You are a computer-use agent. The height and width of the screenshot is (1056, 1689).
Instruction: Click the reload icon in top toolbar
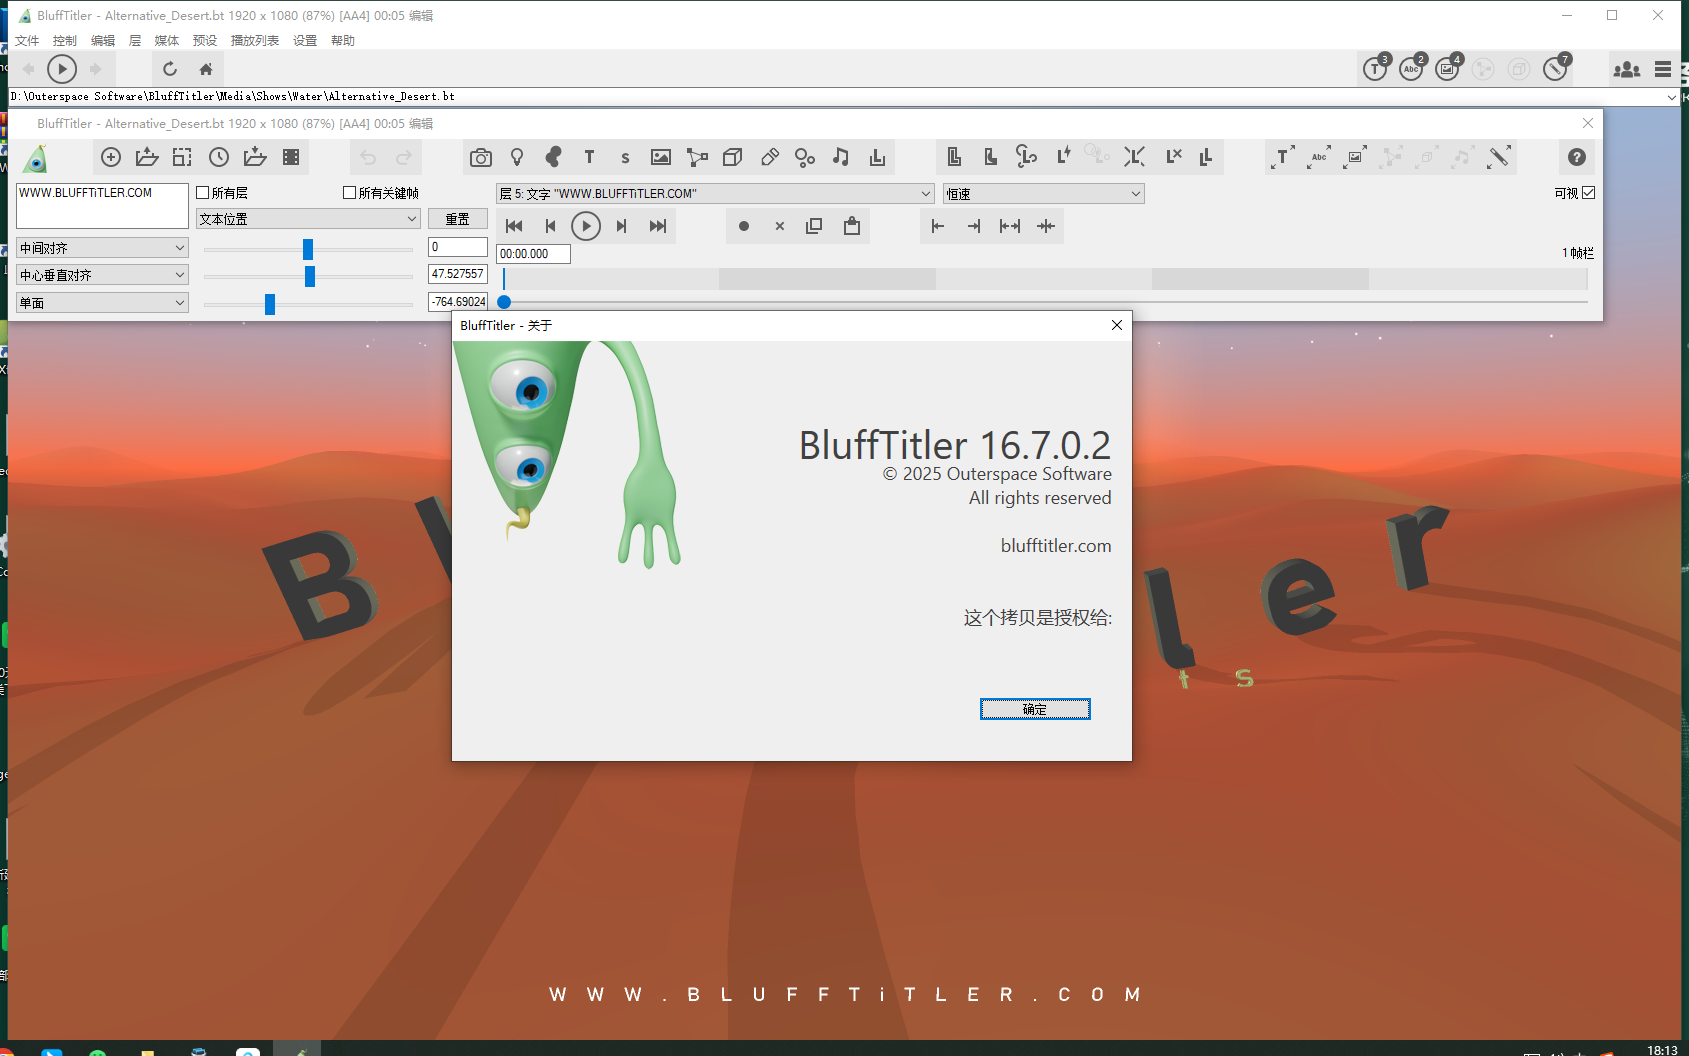170,69
